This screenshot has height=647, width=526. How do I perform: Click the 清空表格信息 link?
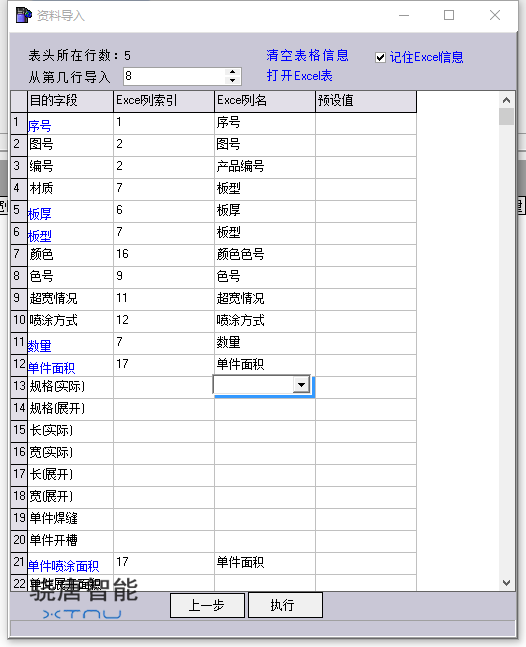coord(307,55)
